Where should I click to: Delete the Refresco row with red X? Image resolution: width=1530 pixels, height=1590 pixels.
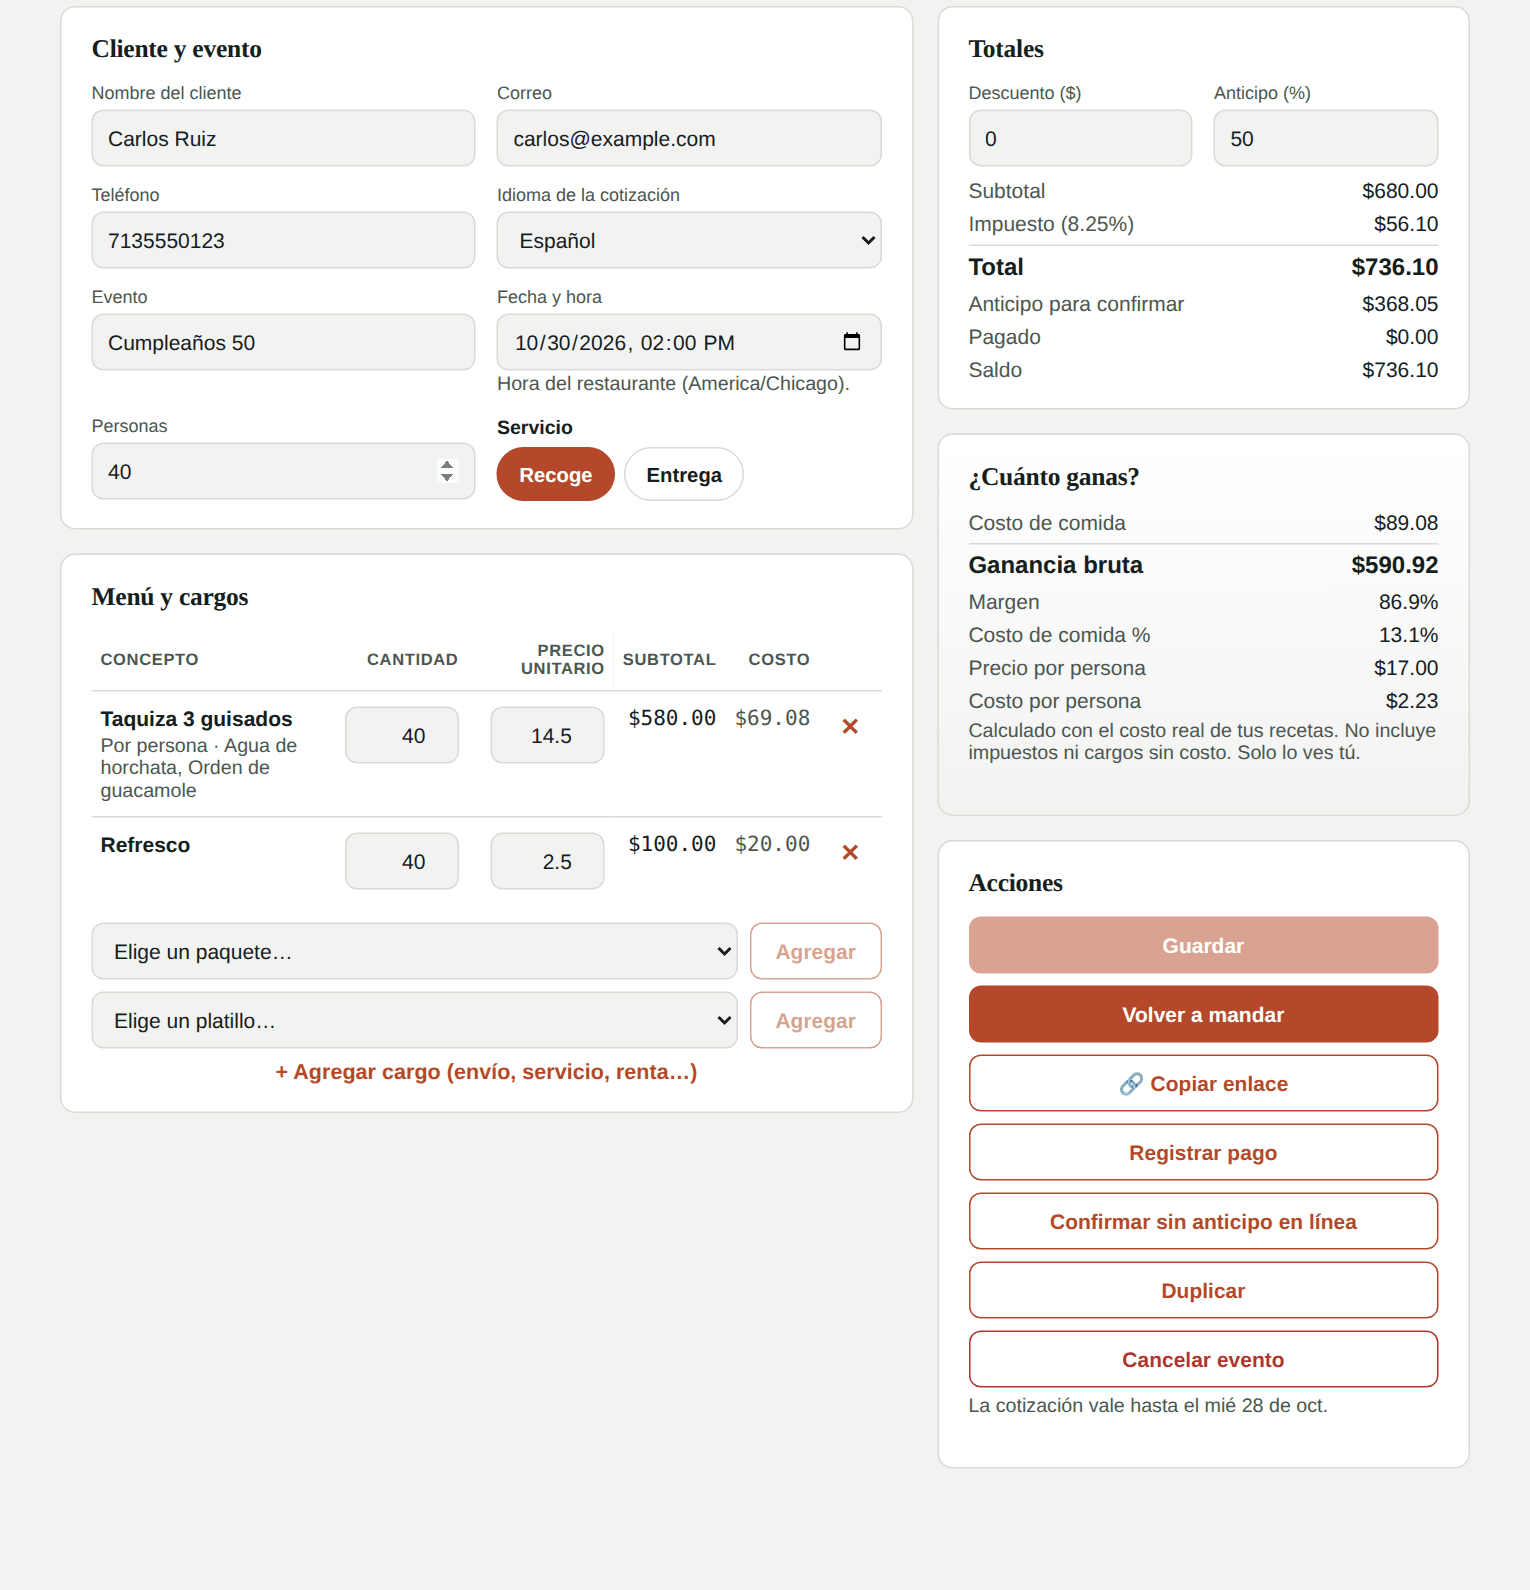850,853
